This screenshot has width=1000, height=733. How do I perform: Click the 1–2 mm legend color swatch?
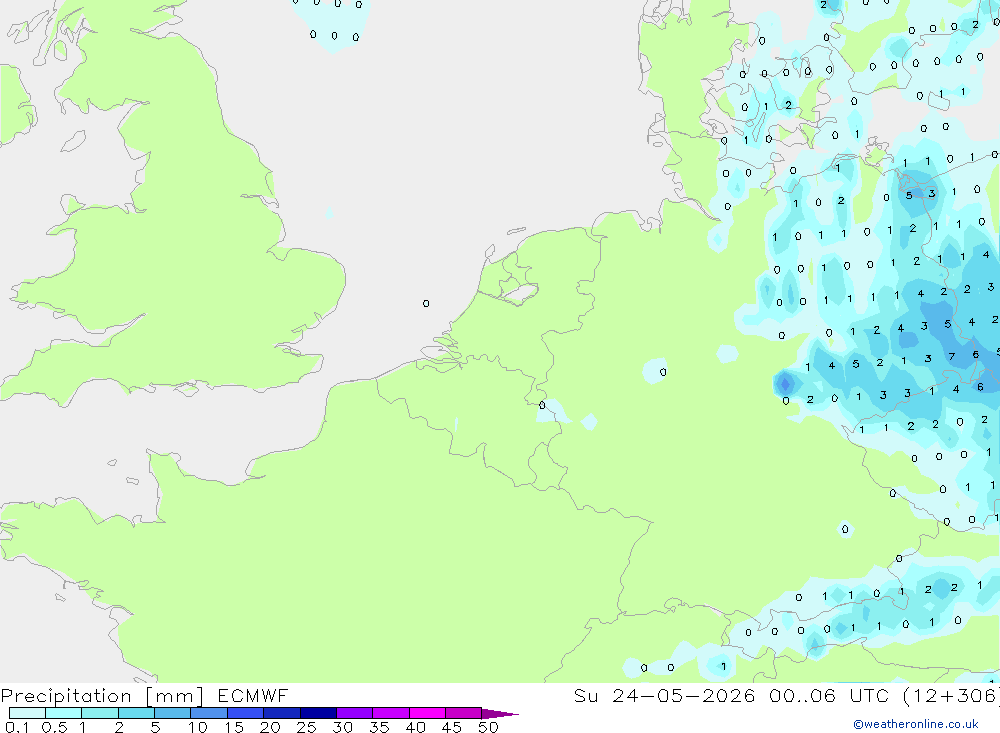(x=100, y=713)
